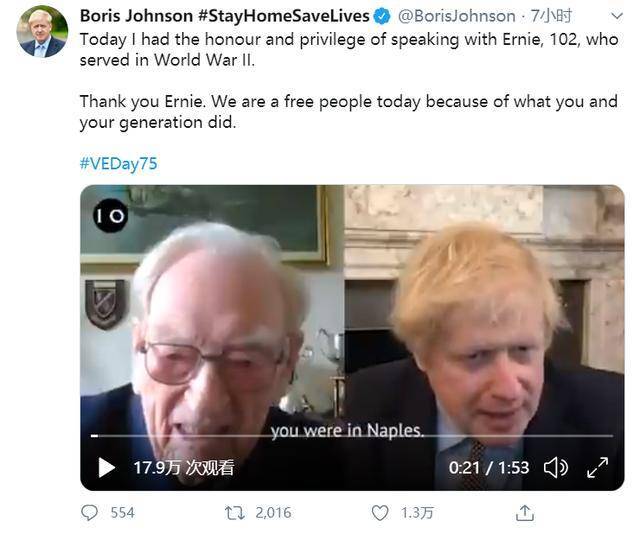Retweet using the retweet arrows icon
The height and width of the screenshot is (534, 640).
pos(235,513)
